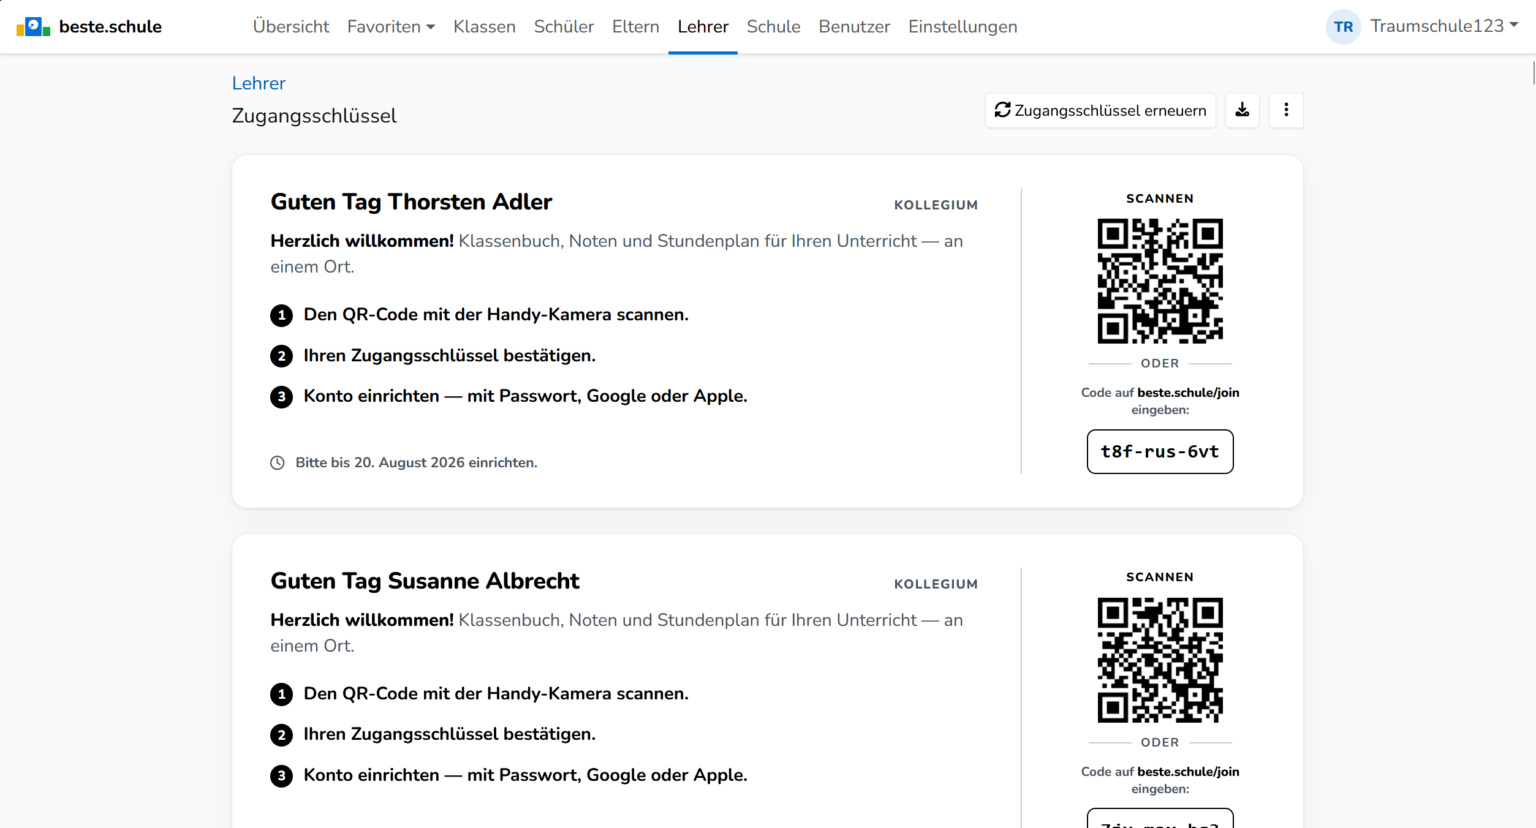Select the access code t8f-rus-6vt

(x=1160, y=452)
